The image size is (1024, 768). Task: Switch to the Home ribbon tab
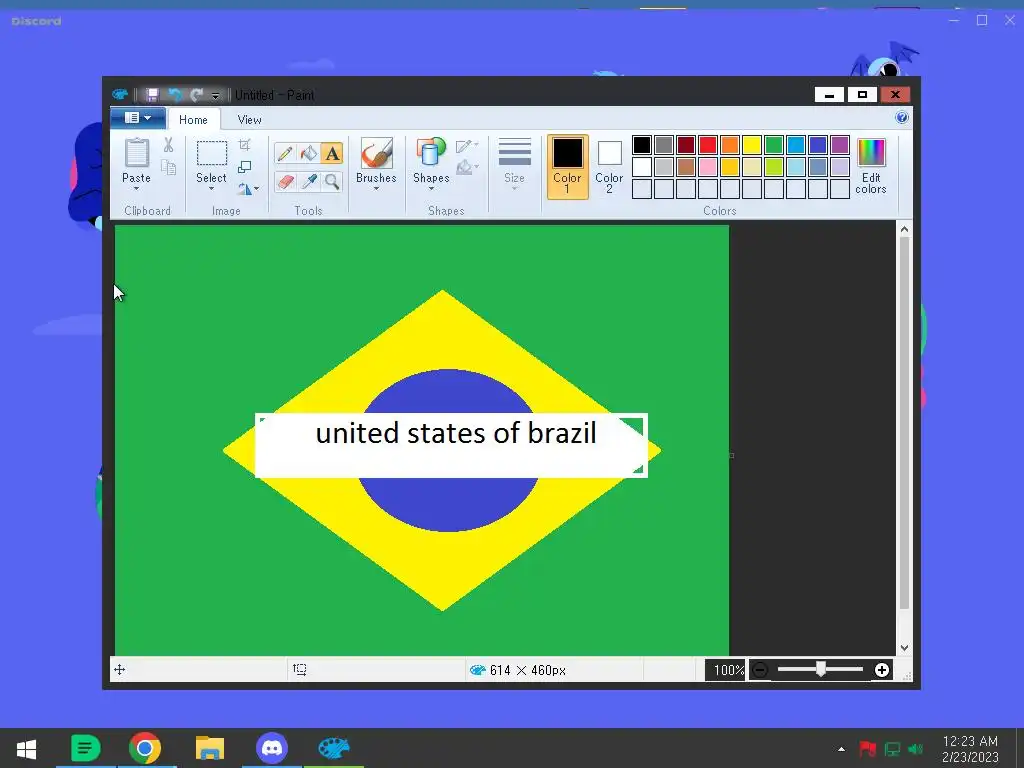pos(193,120)
